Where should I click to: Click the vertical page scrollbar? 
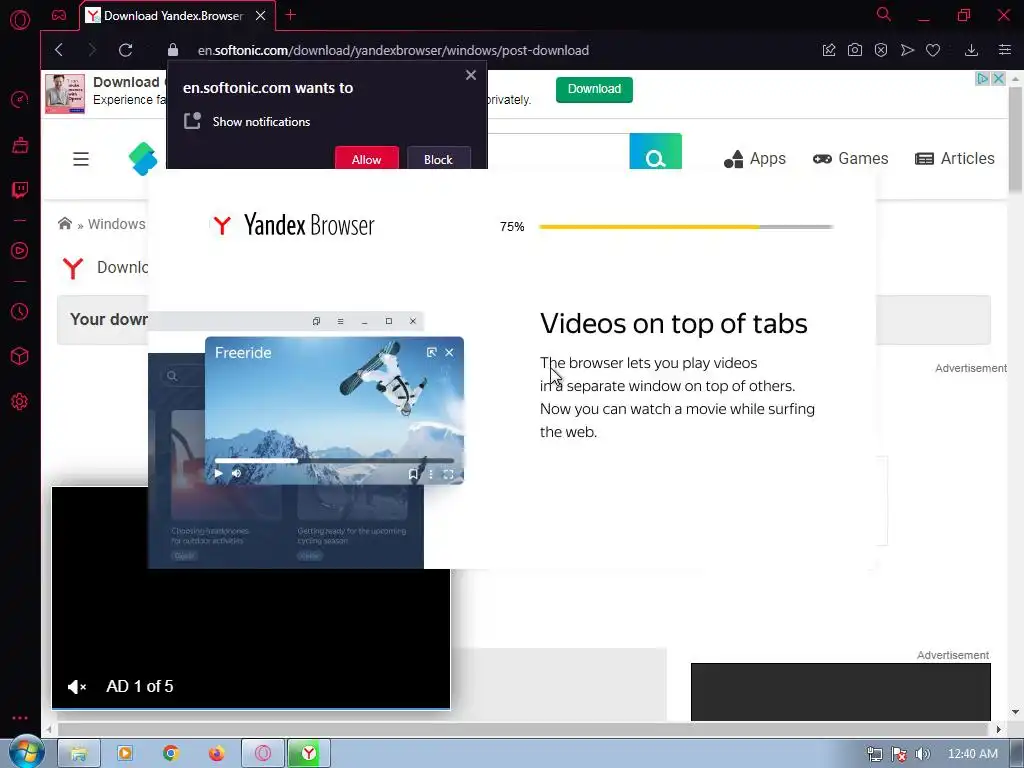[x=1015, y=140]
